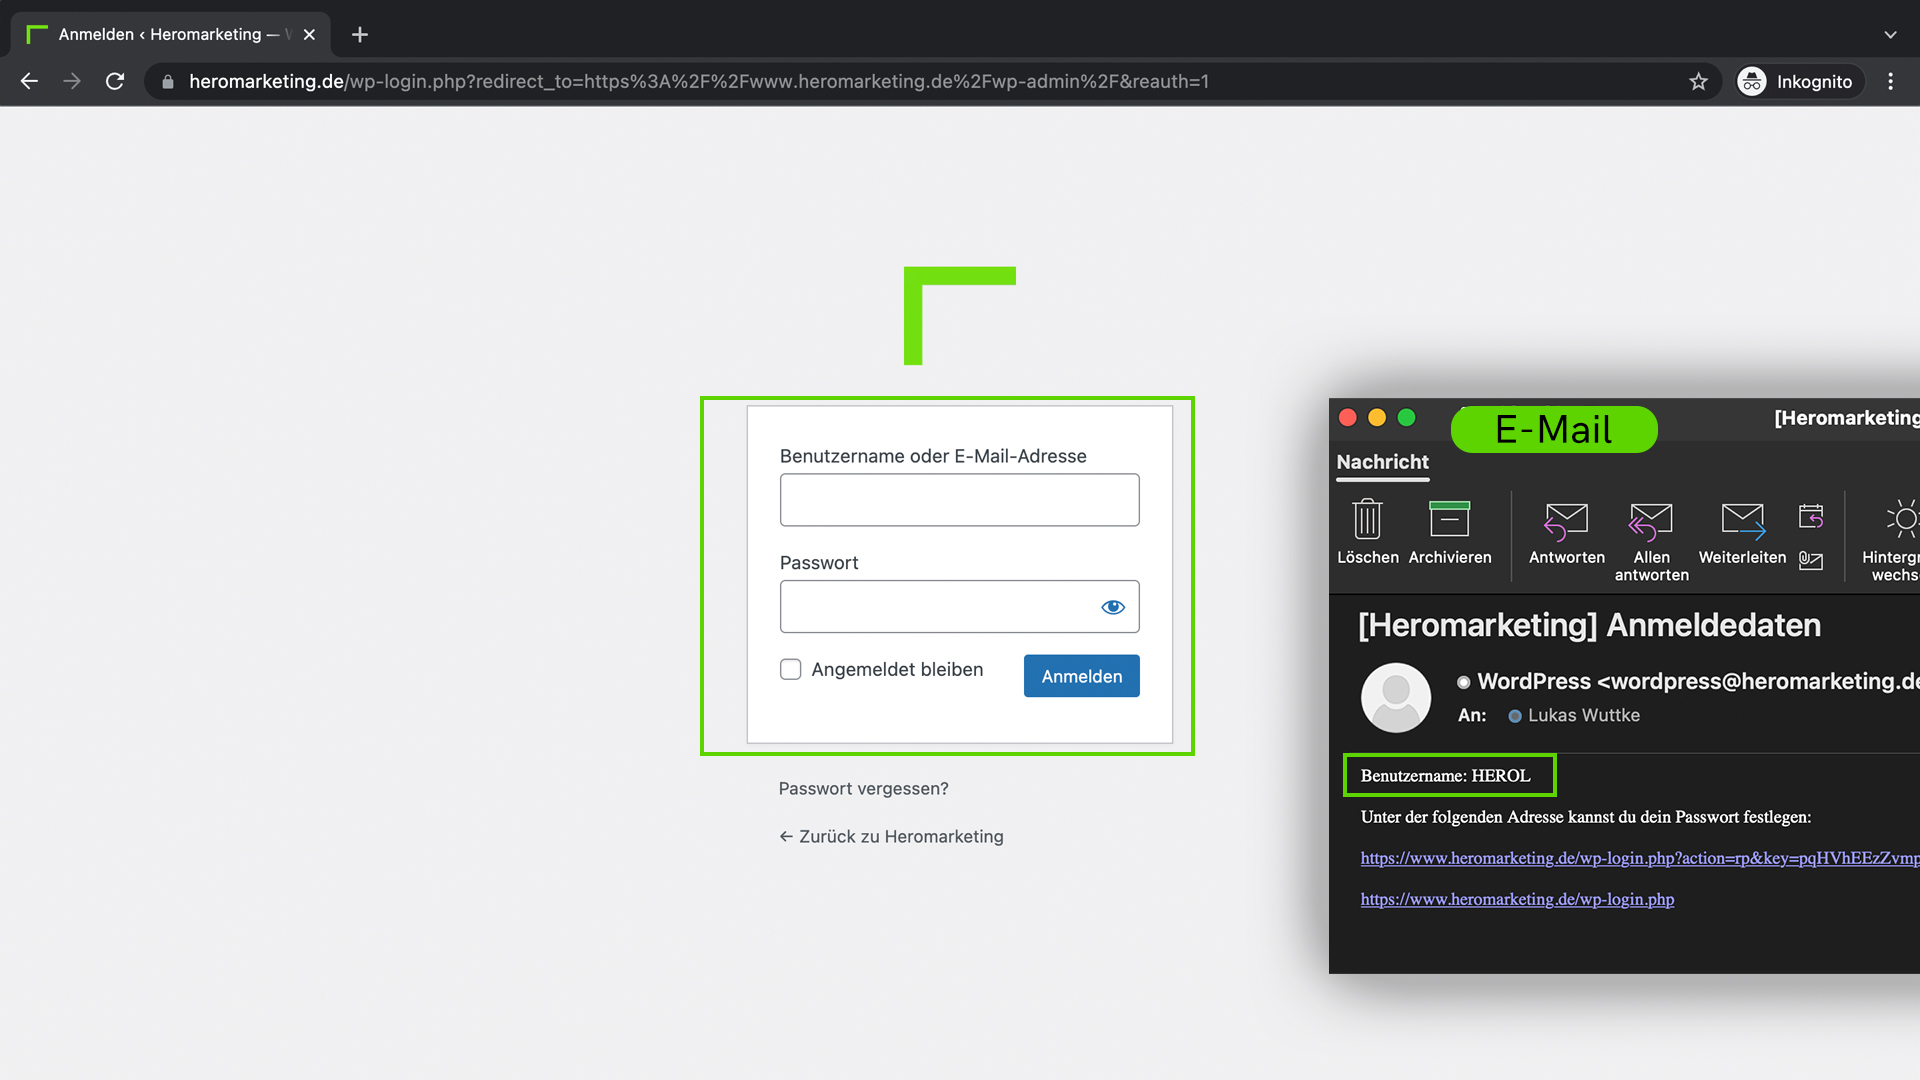Click the WordPress sender address
Image resolution: width=1920 pixels, height=1080 pixels.
pyautogui.click(x=1698, y=682)
